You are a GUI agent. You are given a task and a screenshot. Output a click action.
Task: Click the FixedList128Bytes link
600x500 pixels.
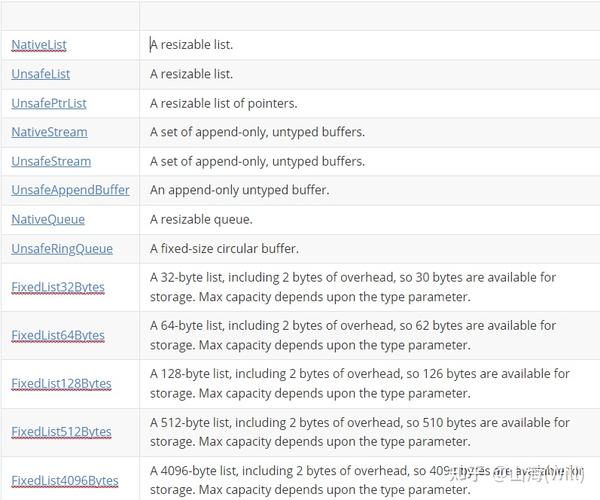61,383
